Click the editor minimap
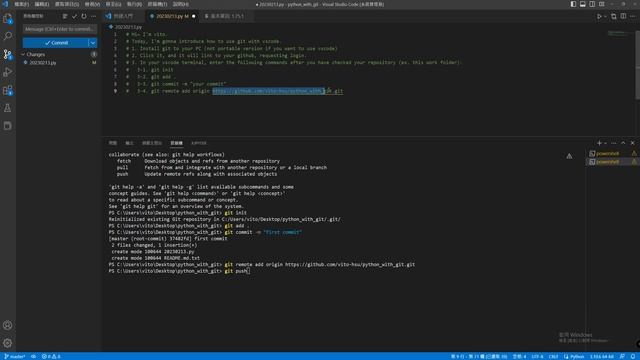640x360 pixels. (x=618, y=33)
